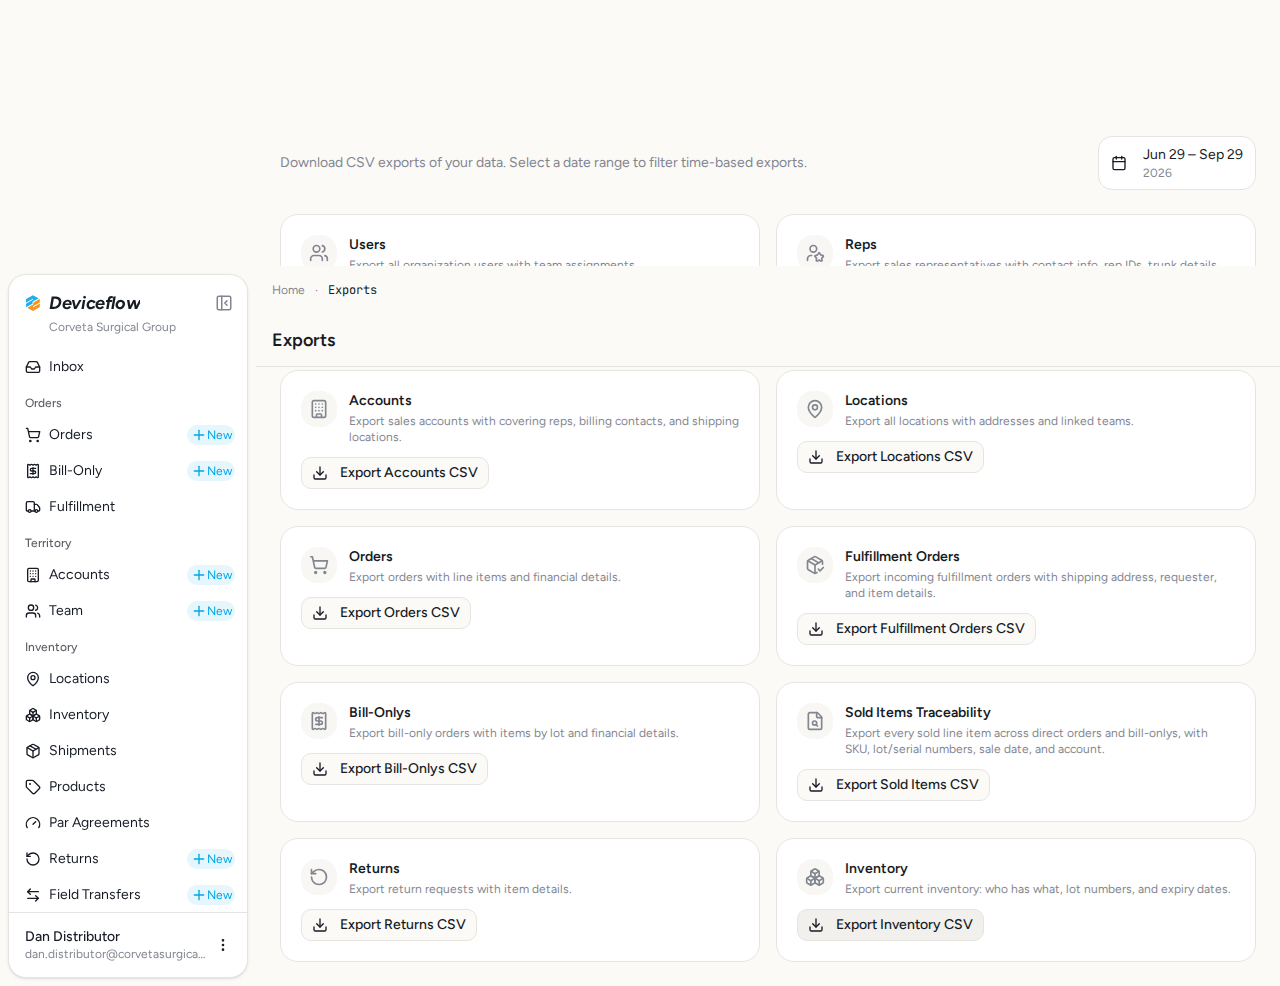Image resolution: width=1280 pixels, height=986 pixels.
Task: Open Par Agreements in the sidebar
Action: 128,823
